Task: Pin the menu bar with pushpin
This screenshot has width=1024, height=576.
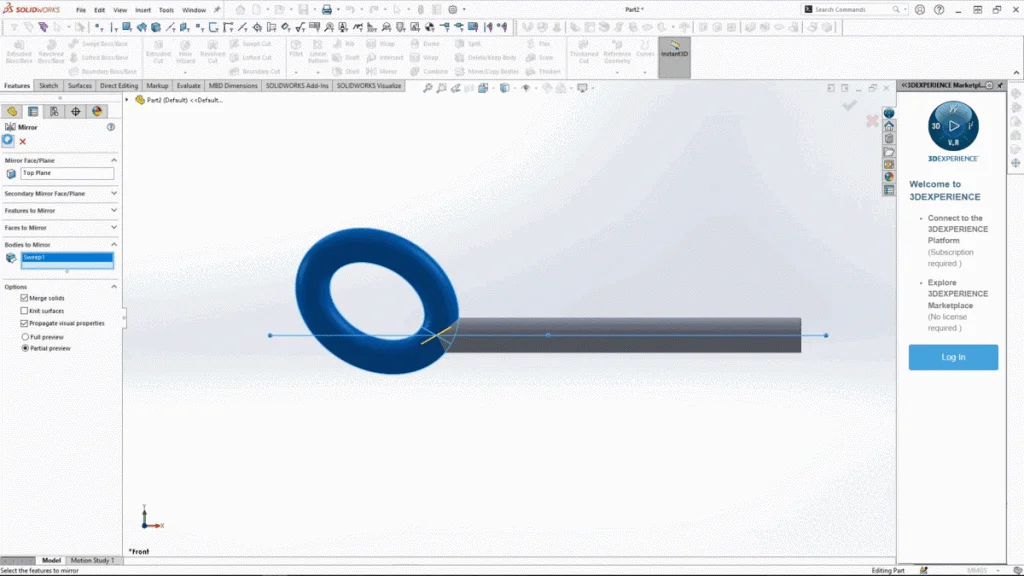Action: (x=217, y=10)
